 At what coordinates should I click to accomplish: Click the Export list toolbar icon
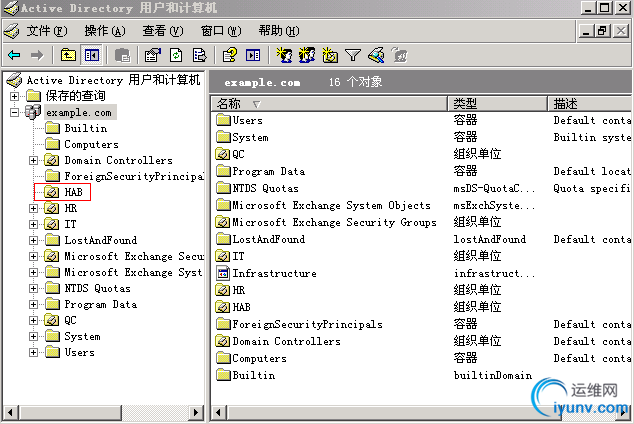(x=199, y=55)
